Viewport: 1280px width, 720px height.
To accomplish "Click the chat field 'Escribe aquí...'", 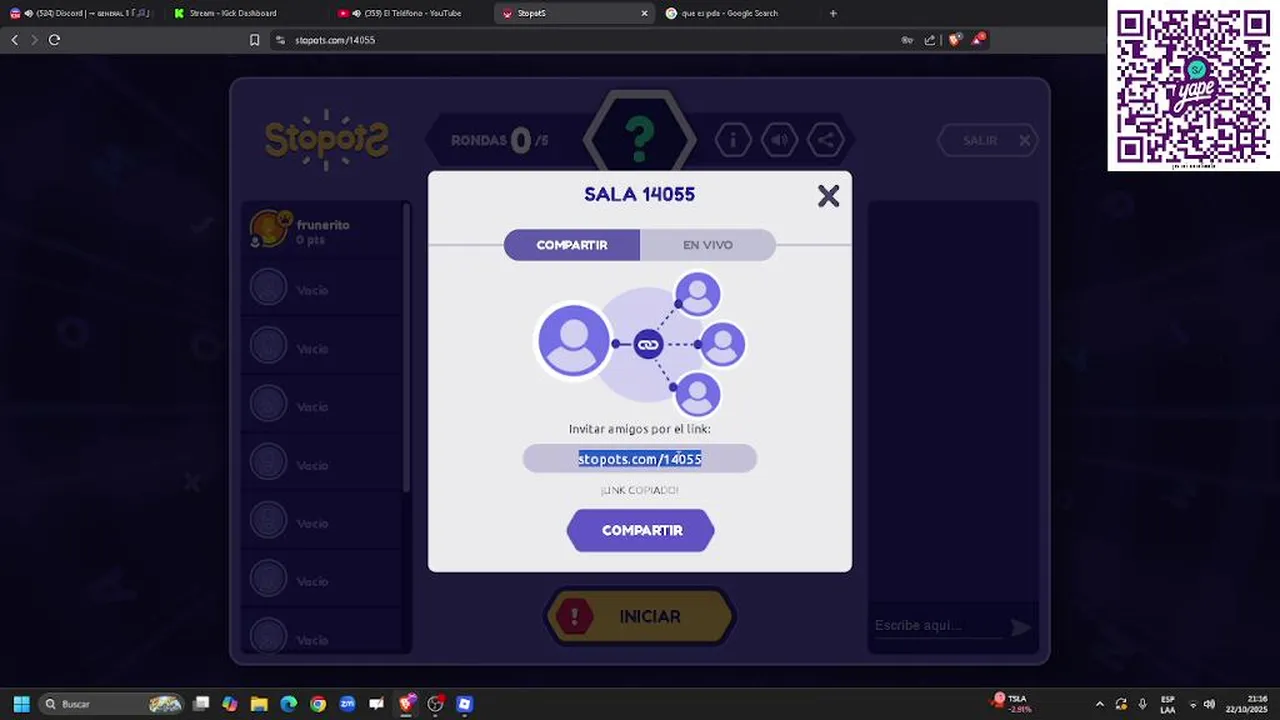I will tap(937, 626).
